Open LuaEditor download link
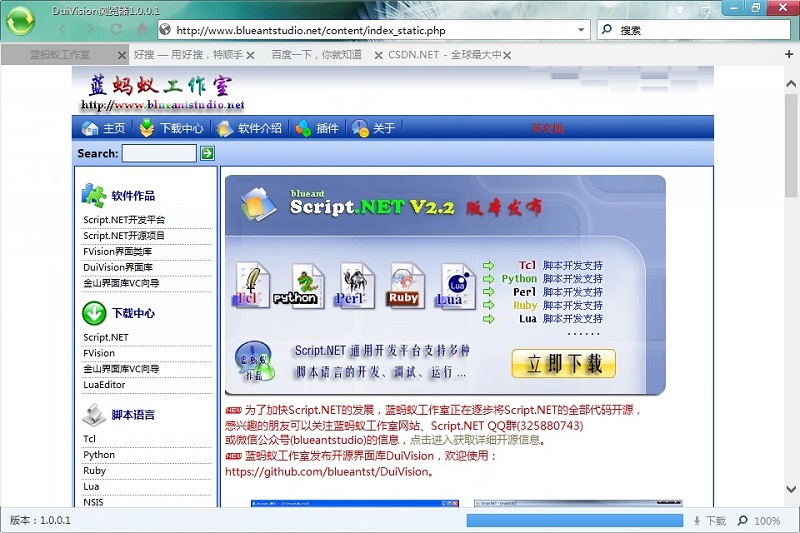The image size is (800, 533). [x=104, y=385]
